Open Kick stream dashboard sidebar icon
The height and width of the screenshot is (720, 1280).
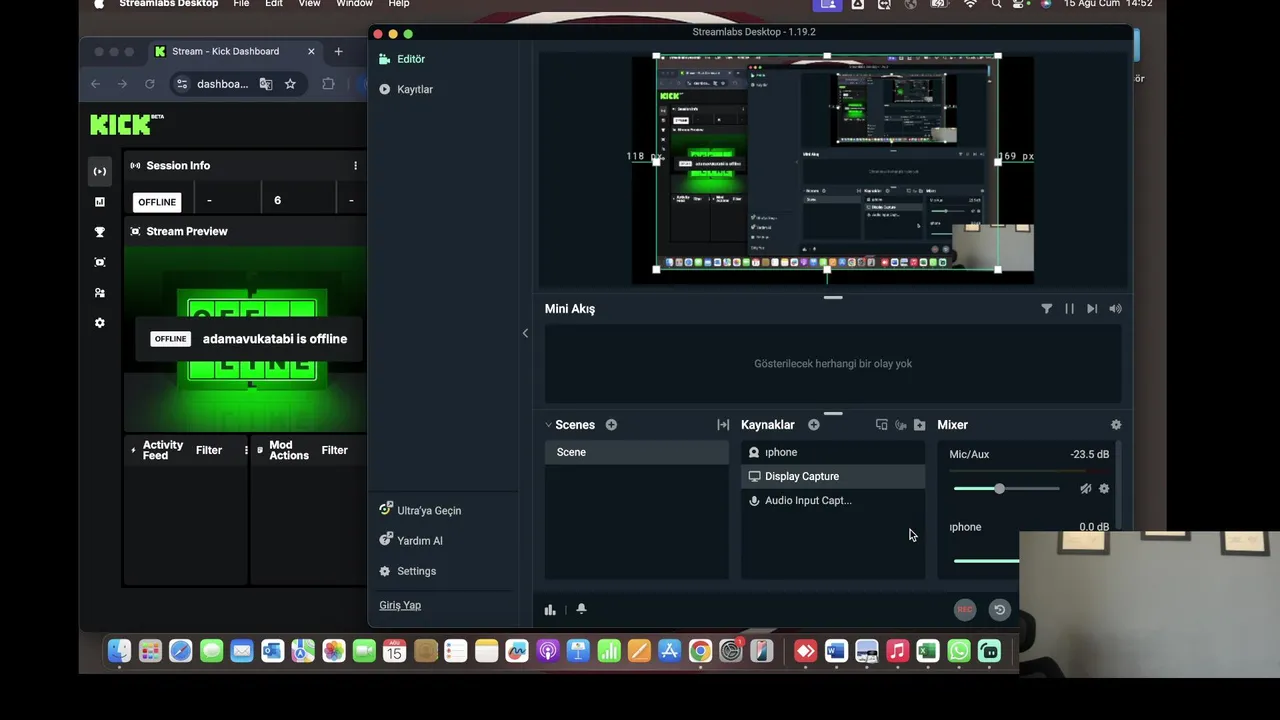pos(99,171)
